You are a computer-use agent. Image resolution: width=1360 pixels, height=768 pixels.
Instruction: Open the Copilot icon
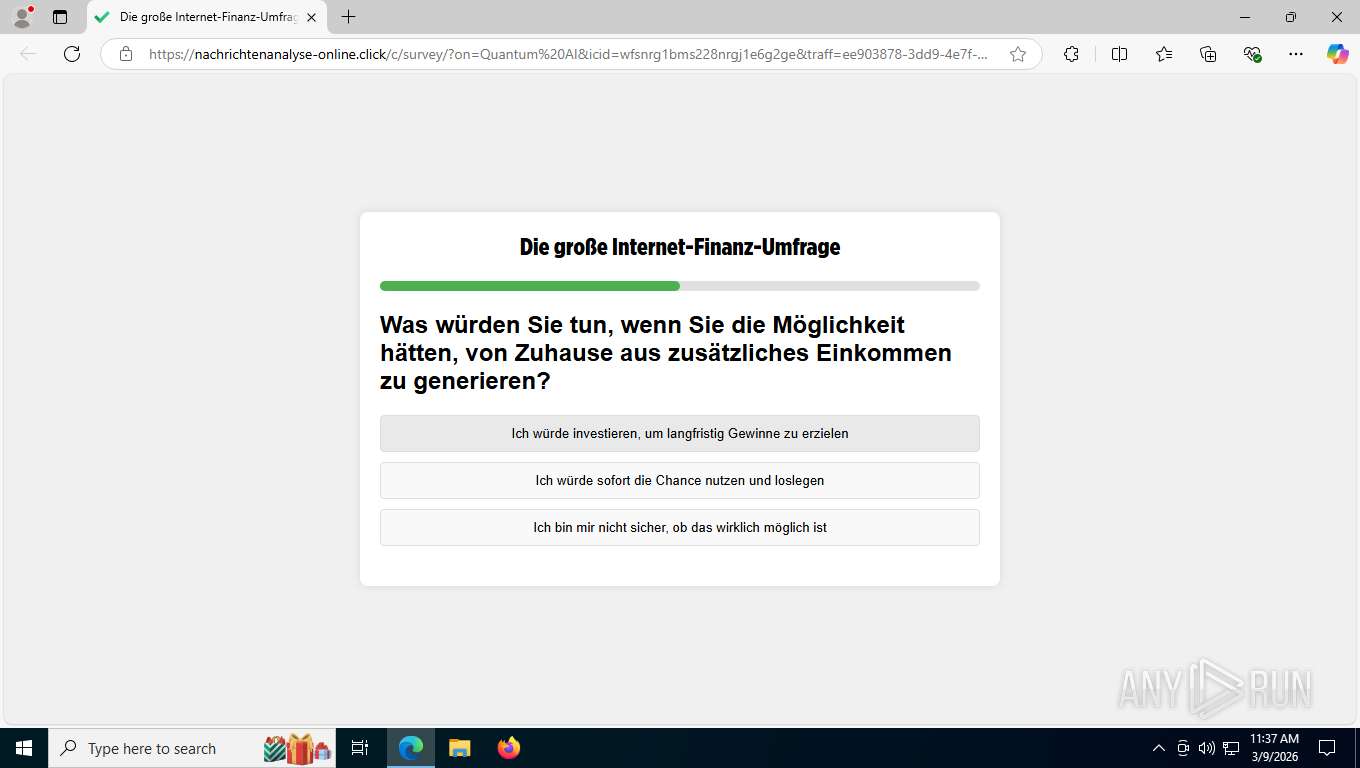coord(1337,54)
